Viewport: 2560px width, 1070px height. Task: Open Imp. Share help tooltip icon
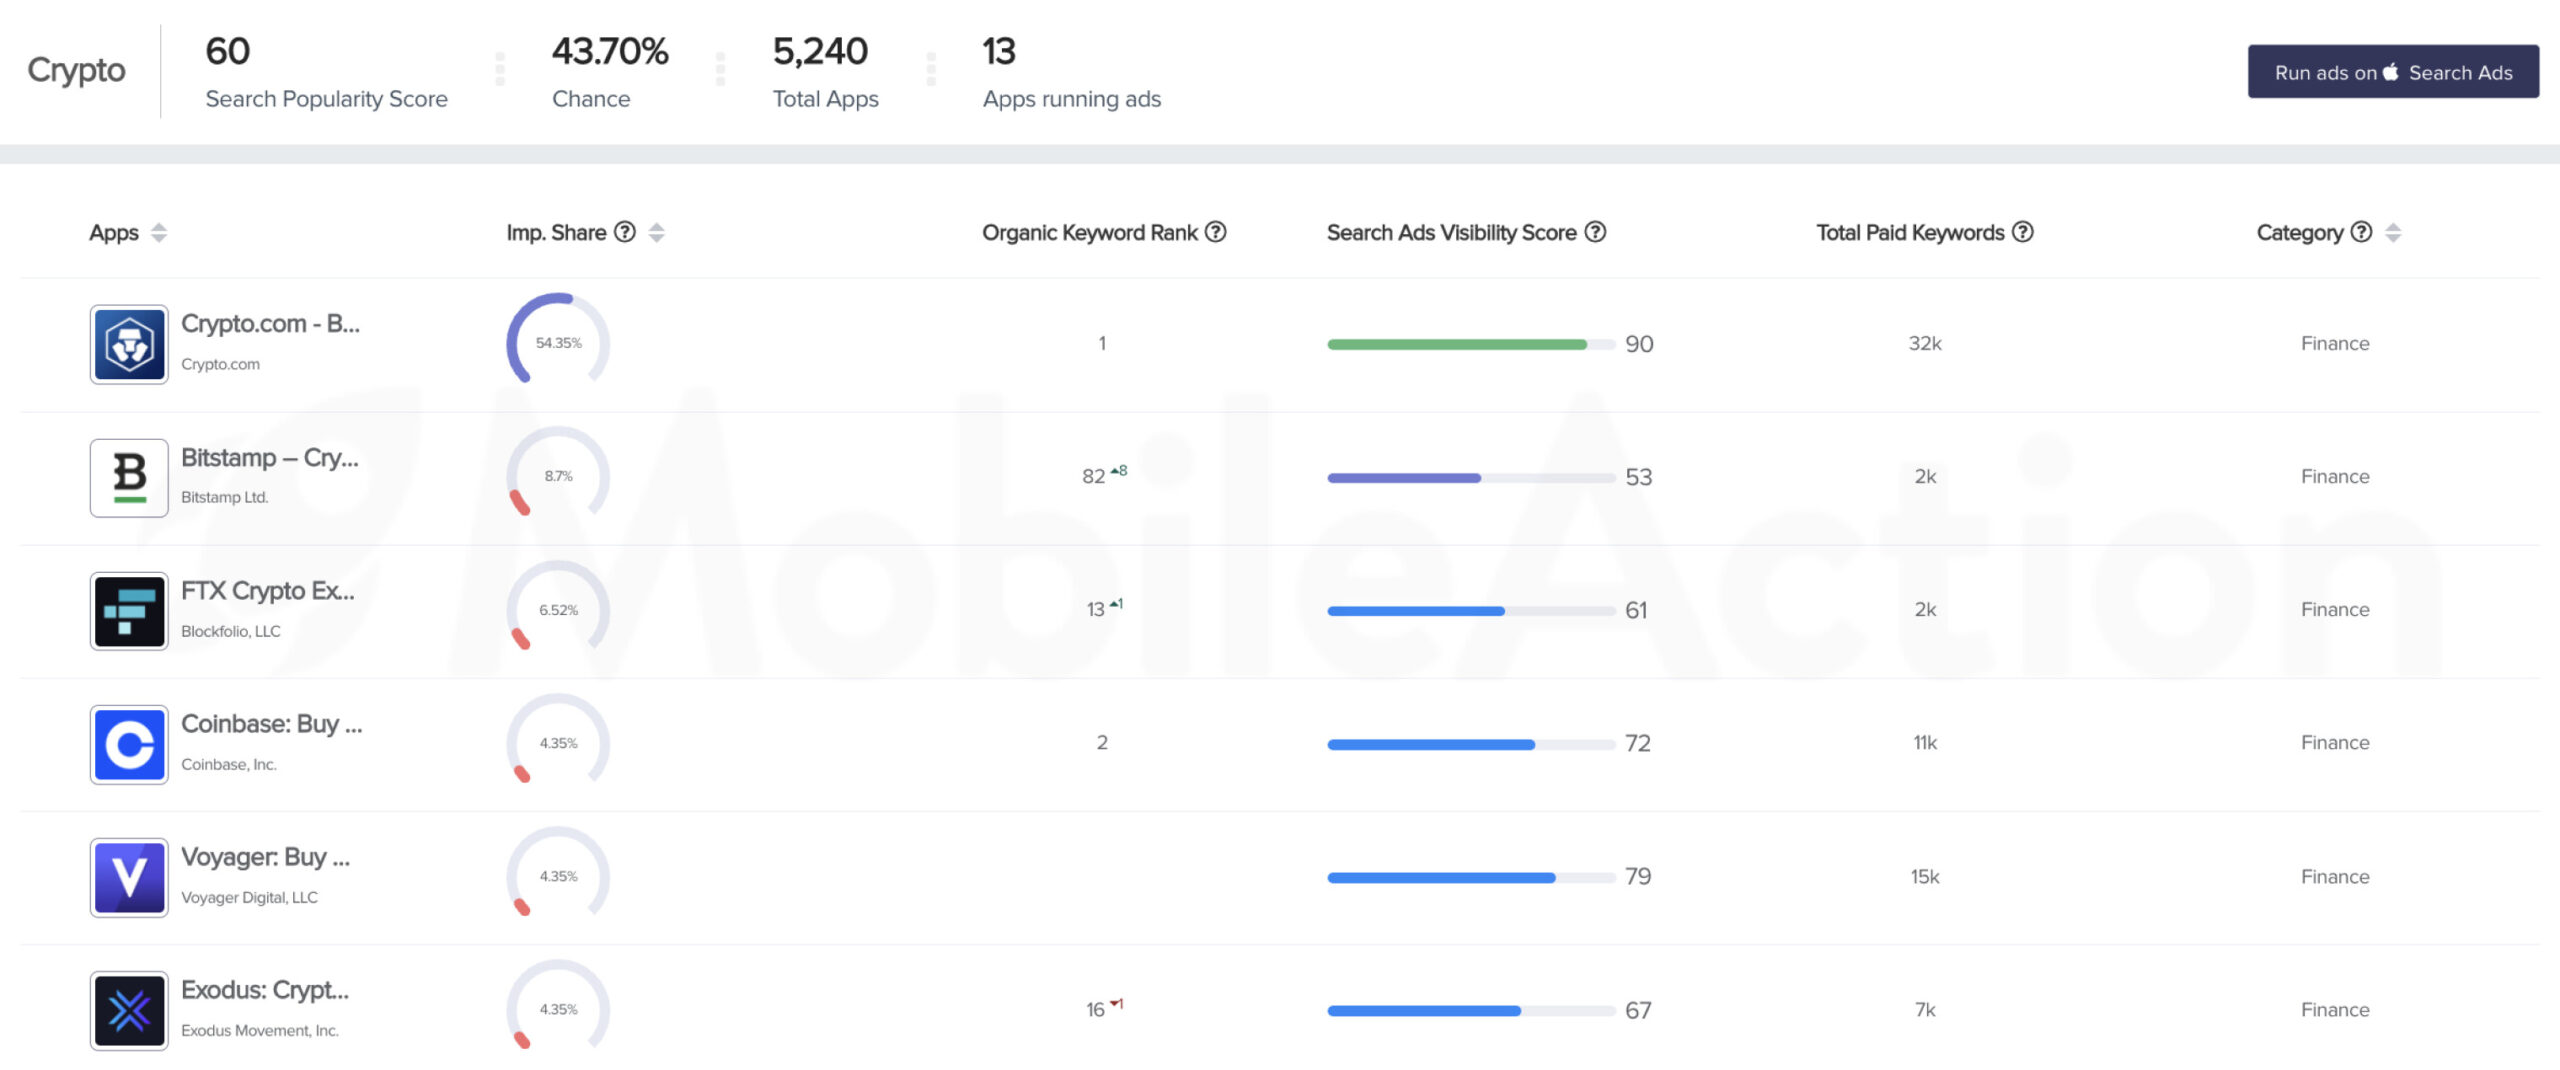(x=625, y=232)
